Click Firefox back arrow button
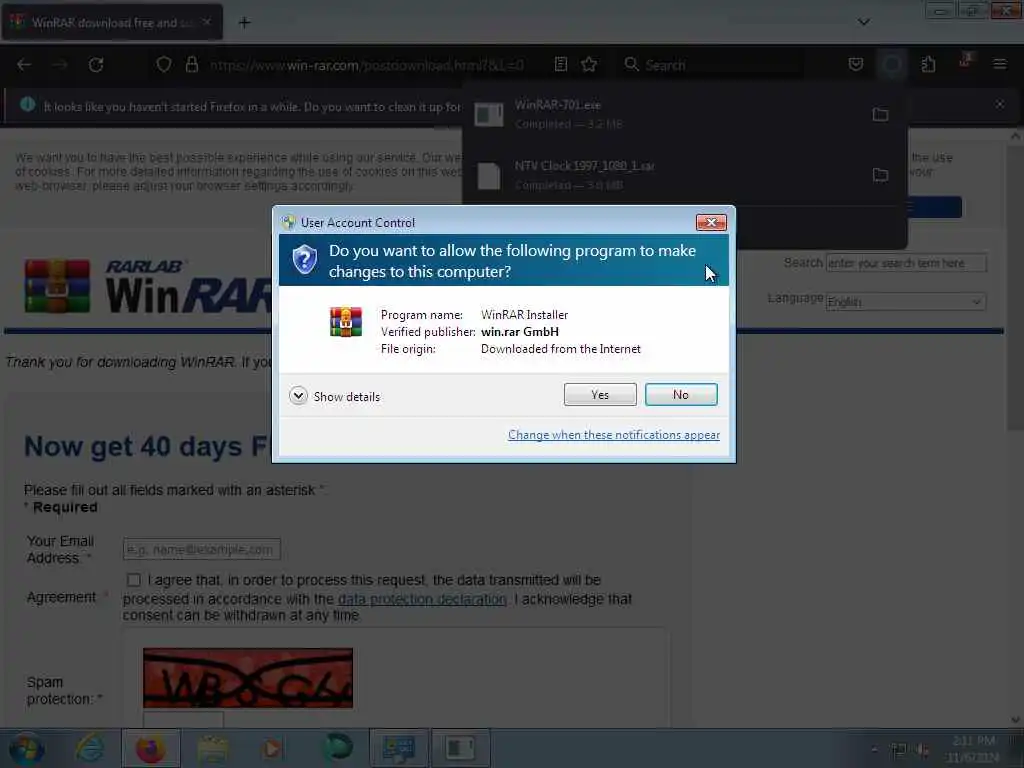The image size is (1024, 768). pos(24,65)
